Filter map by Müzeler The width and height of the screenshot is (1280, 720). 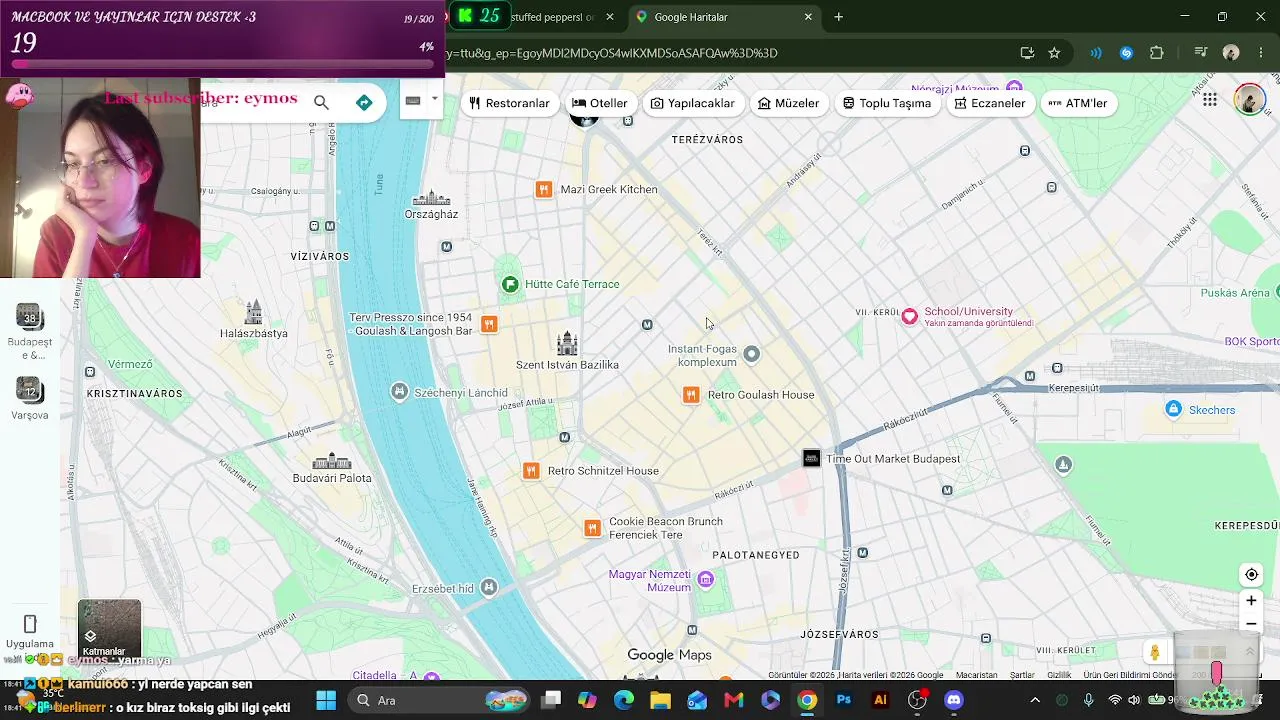[x=789, y=103]
